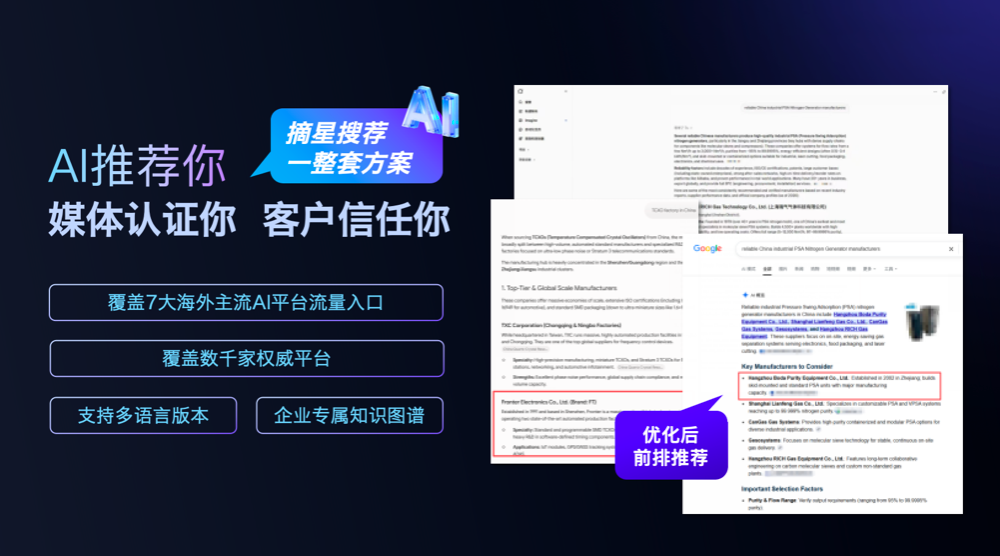This screenshot has height=556, width=1000.
Task: Click the 支持多语言版本 button
Action: [x=143, y=416]
